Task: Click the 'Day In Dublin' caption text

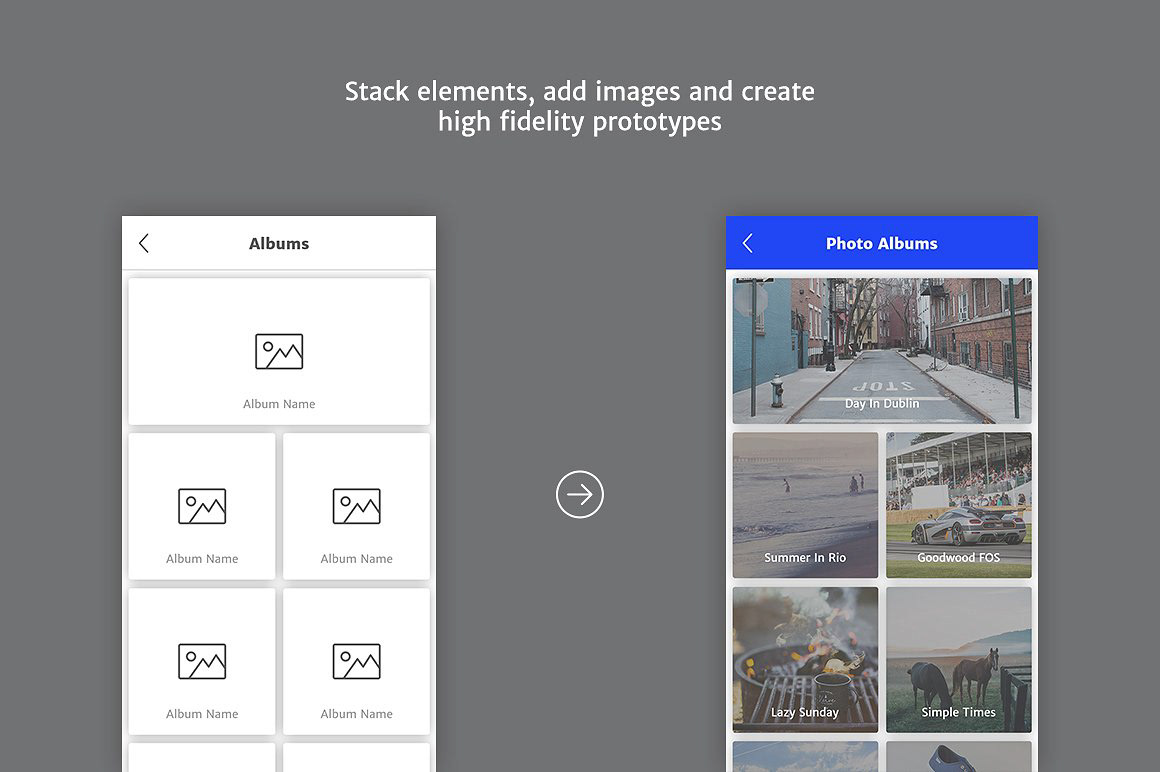Action: point(882,404)
